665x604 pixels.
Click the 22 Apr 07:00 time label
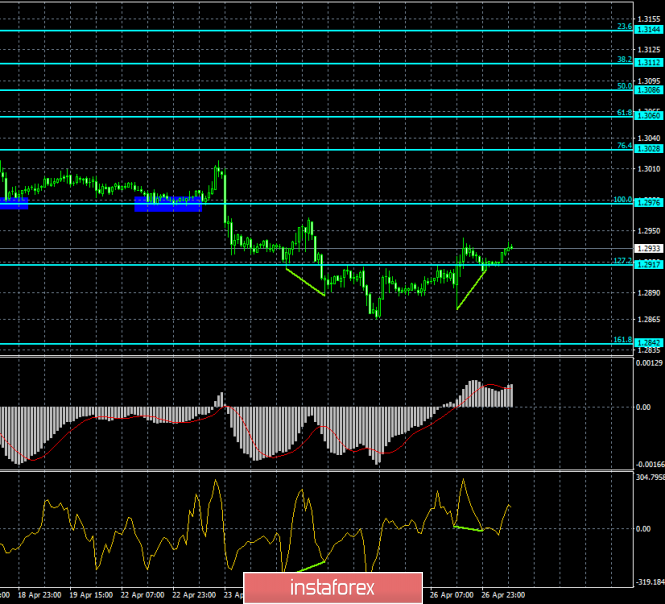pyautogui.click(x=142, y=595)
